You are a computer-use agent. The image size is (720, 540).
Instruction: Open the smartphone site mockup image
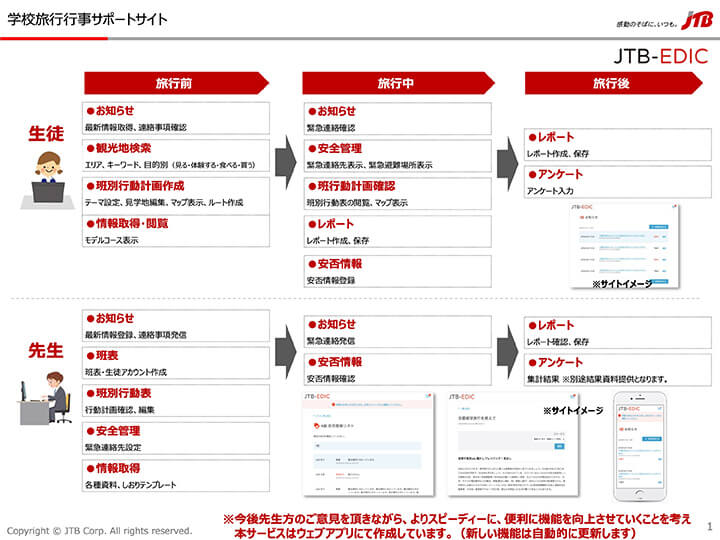[639, 446]
